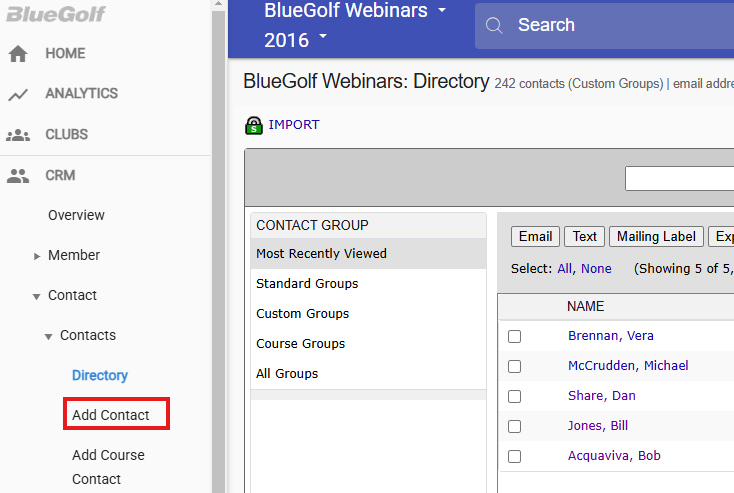Select Most Recently Viewed group
The height and width of the screenshot is (493, 734).
pyautogui.click(x=368, y=254)
